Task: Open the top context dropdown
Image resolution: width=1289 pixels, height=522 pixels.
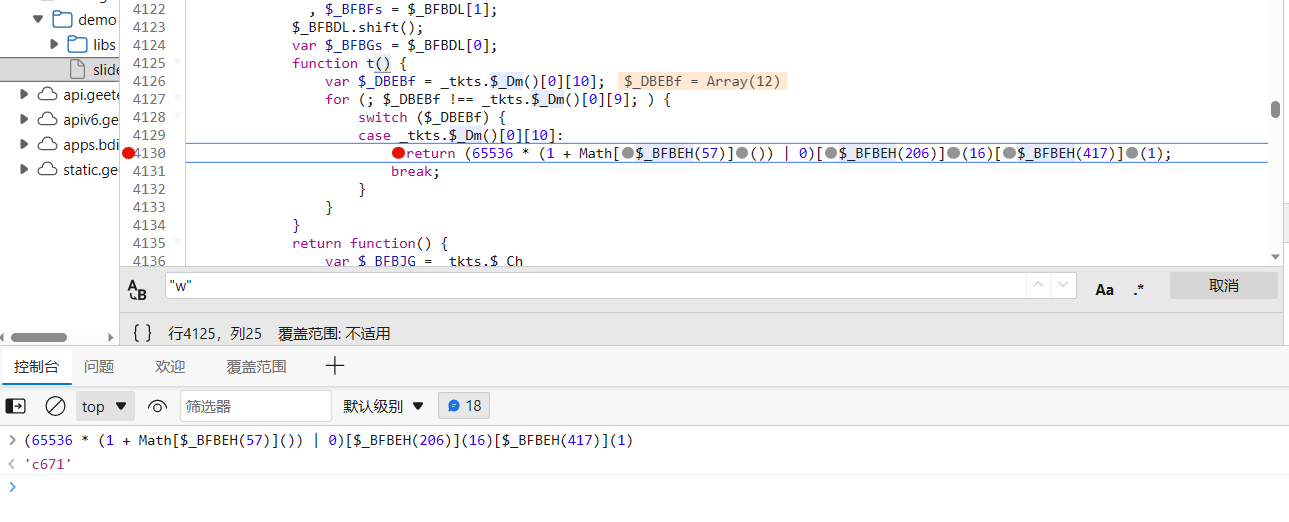Action: point(105,406)
